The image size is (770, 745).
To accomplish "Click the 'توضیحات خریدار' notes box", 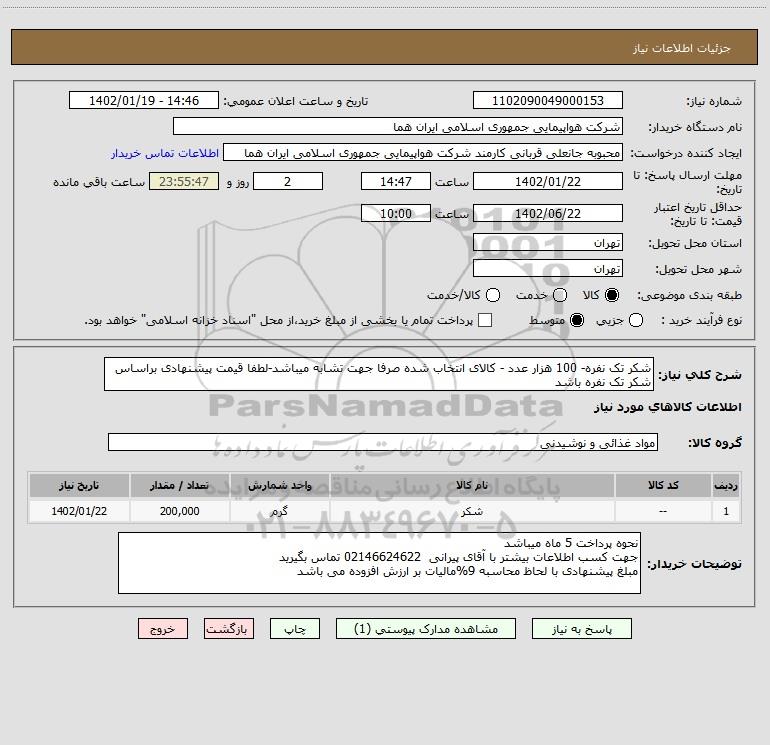I will 379,563.
